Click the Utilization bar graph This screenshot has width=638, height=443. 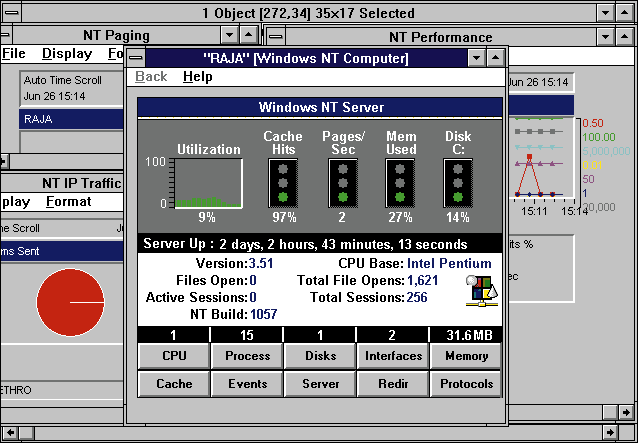209,183
